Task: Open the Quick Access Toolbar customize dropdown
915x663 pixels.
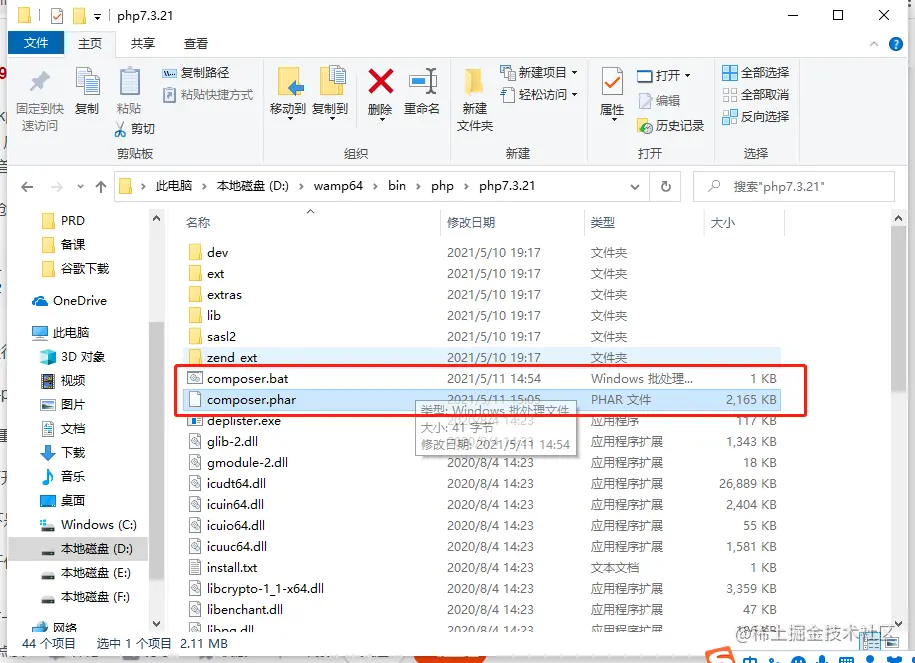Action: click(97, 16)
